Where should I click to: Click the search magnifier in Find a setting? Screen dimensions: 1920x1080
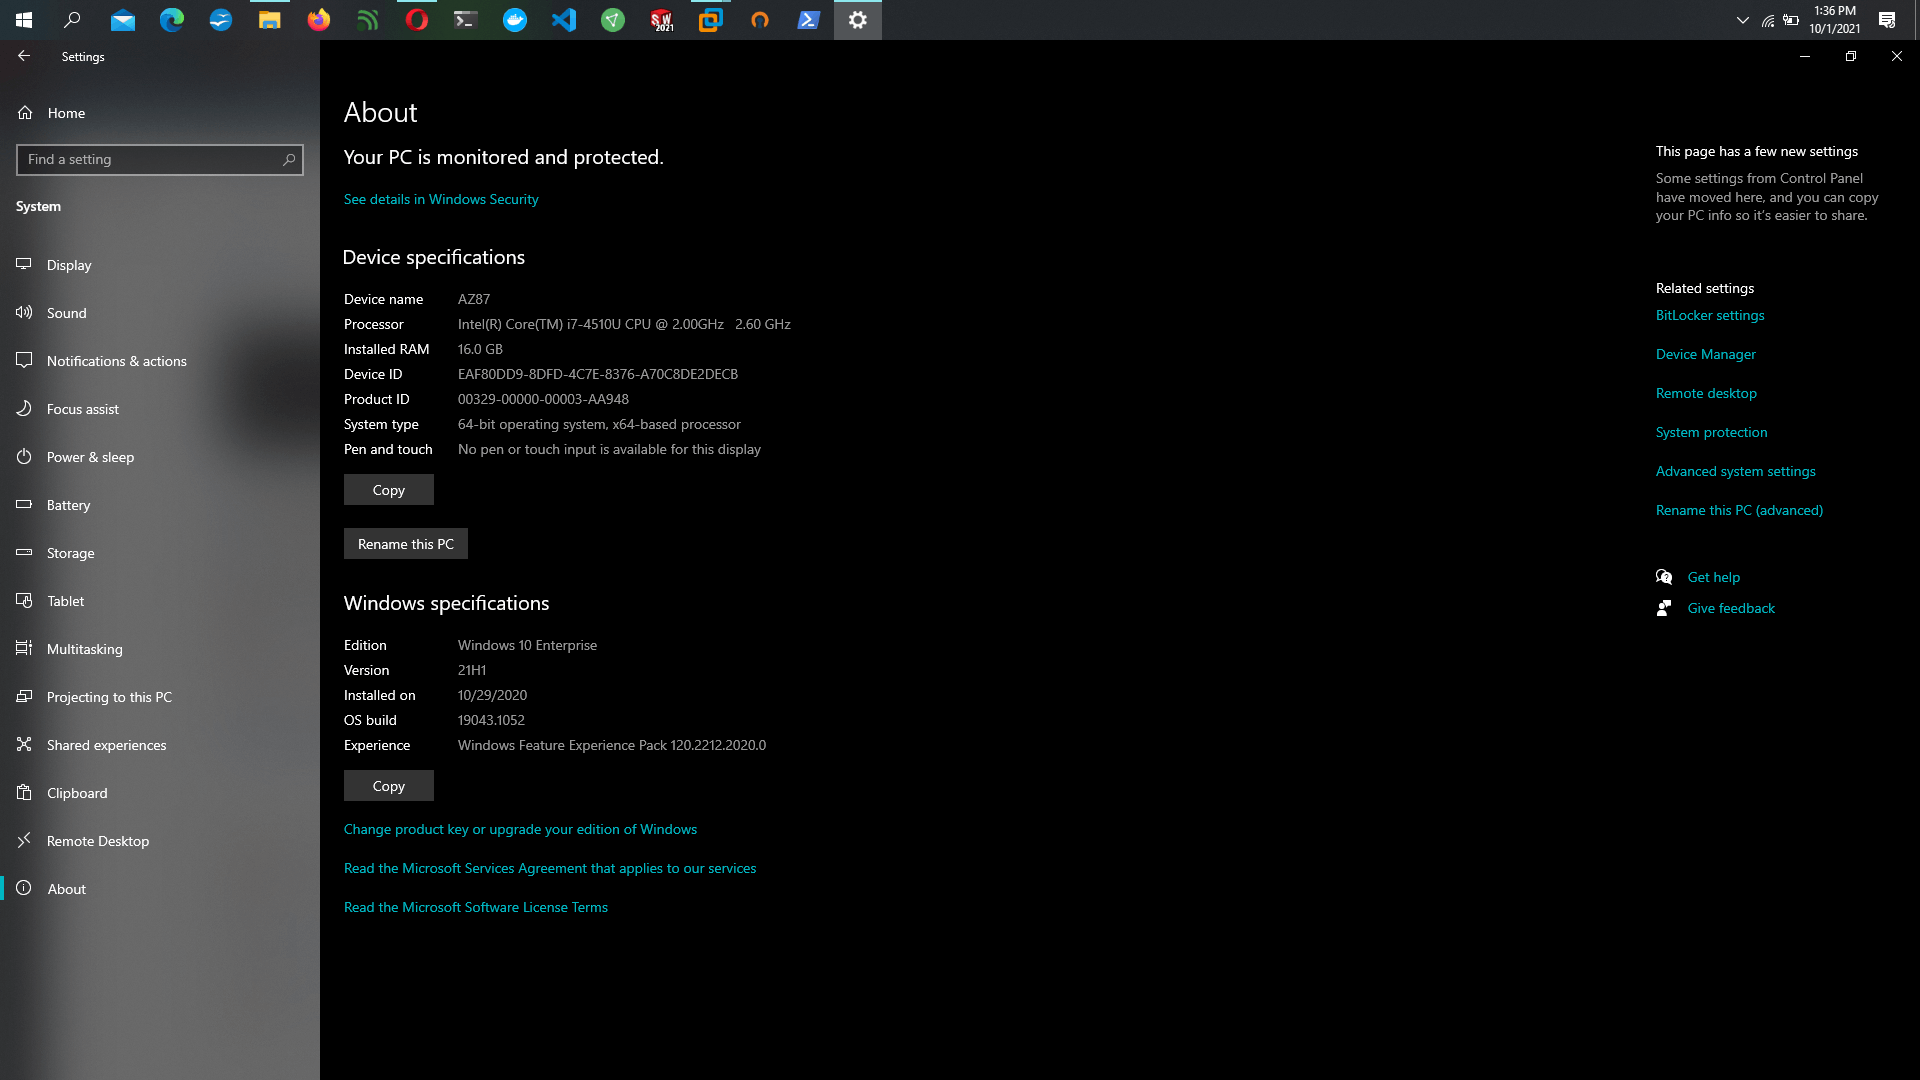click(x=289, y=159)
